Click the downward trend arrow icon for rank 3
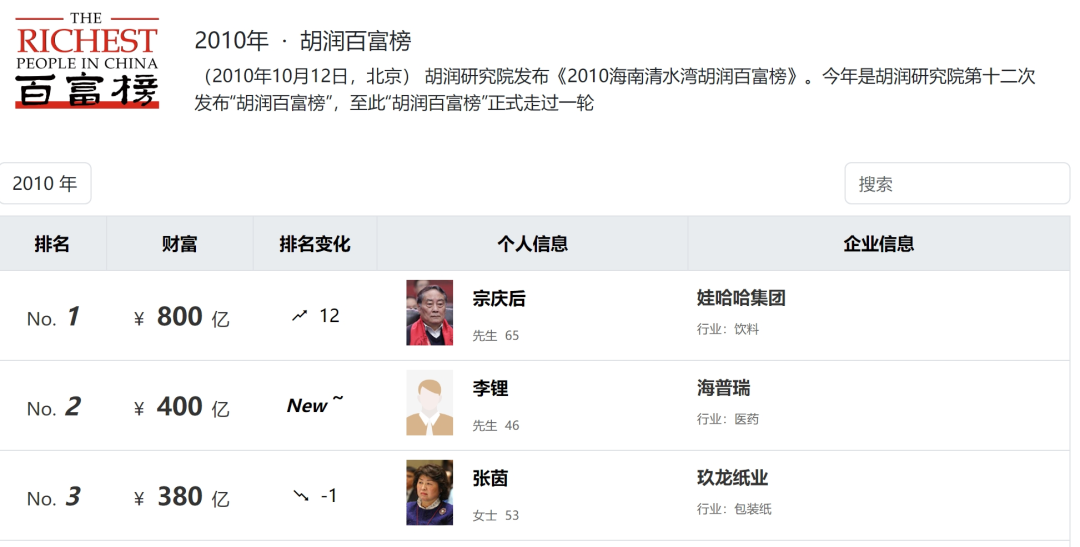The height and width of the screenshot is (547, 1080). 300,496
